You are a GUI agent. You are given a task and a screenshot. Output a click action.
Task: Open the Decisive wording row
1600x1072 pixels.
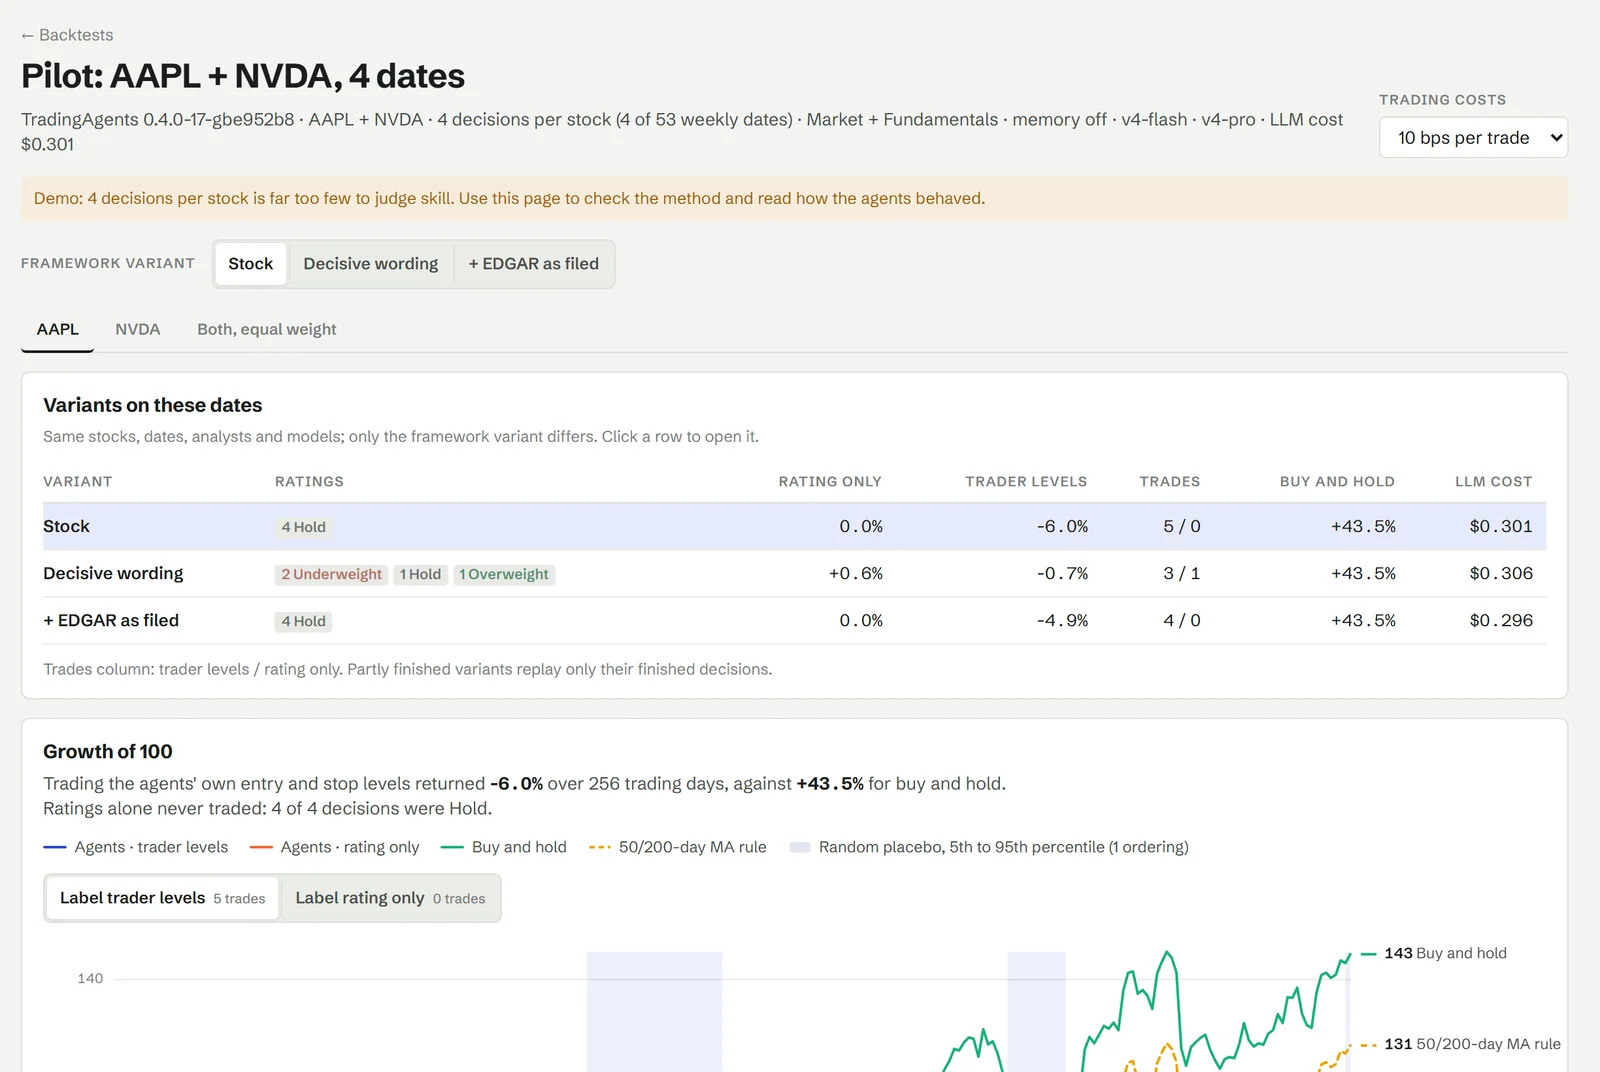click(794, 573)
